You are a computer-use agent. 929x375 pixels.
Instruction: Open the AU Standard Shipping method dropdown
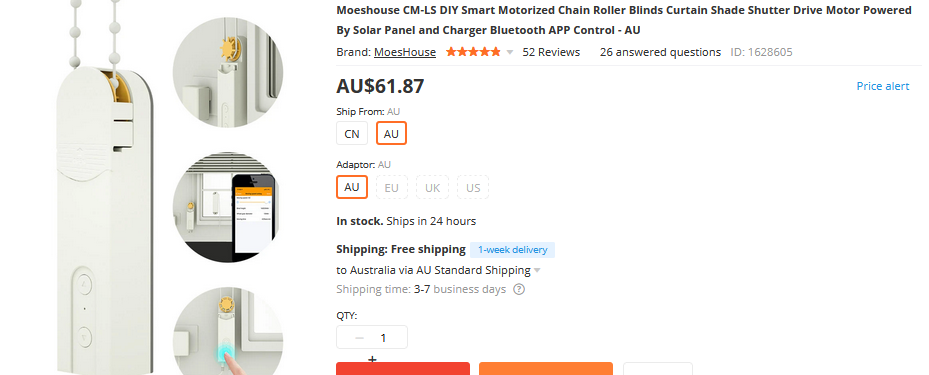[x=438, y=270]
